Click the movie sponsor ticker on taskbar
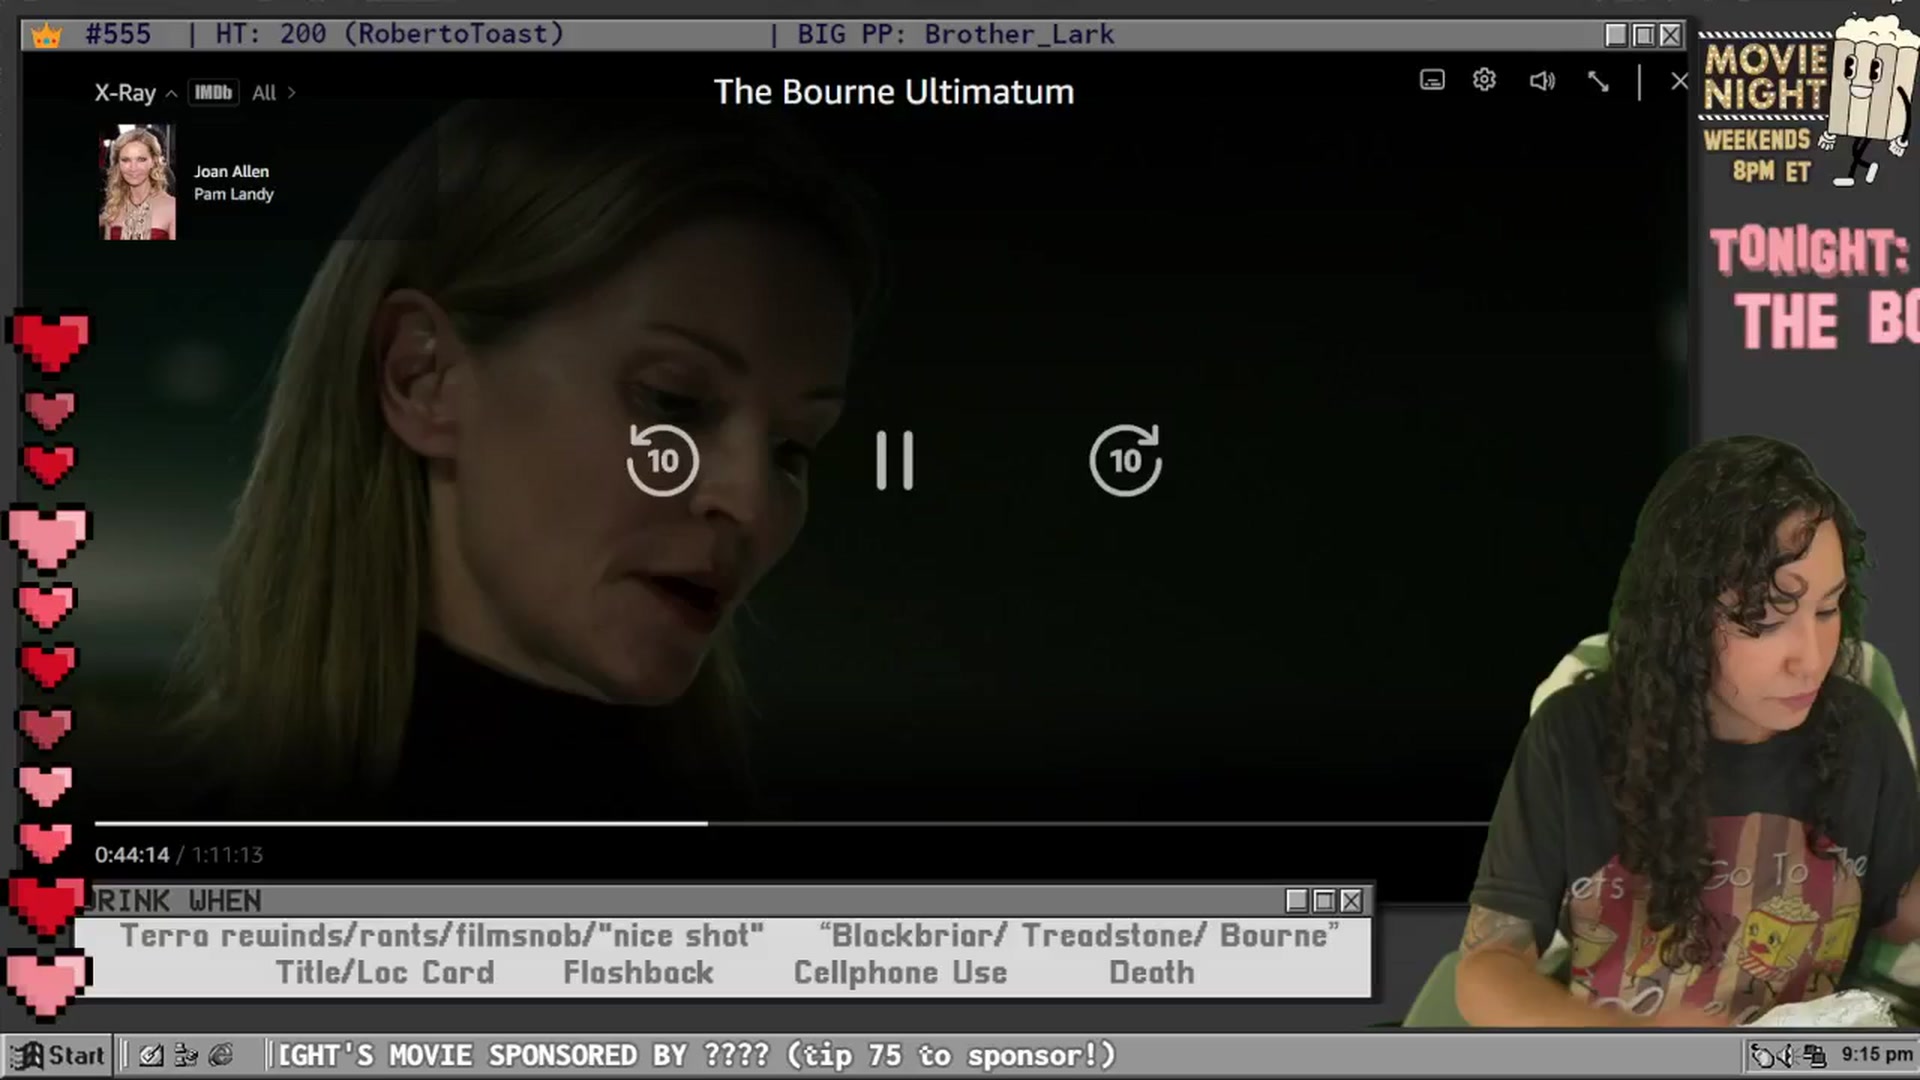This screenshot has height=1080, width=1920. coord(696,1056)
